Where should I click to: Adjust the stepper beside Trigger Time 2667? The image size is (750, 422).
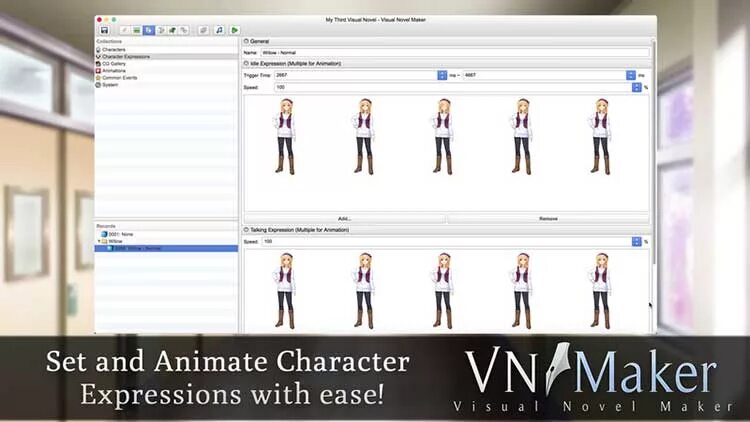click(x=442, y=75)
